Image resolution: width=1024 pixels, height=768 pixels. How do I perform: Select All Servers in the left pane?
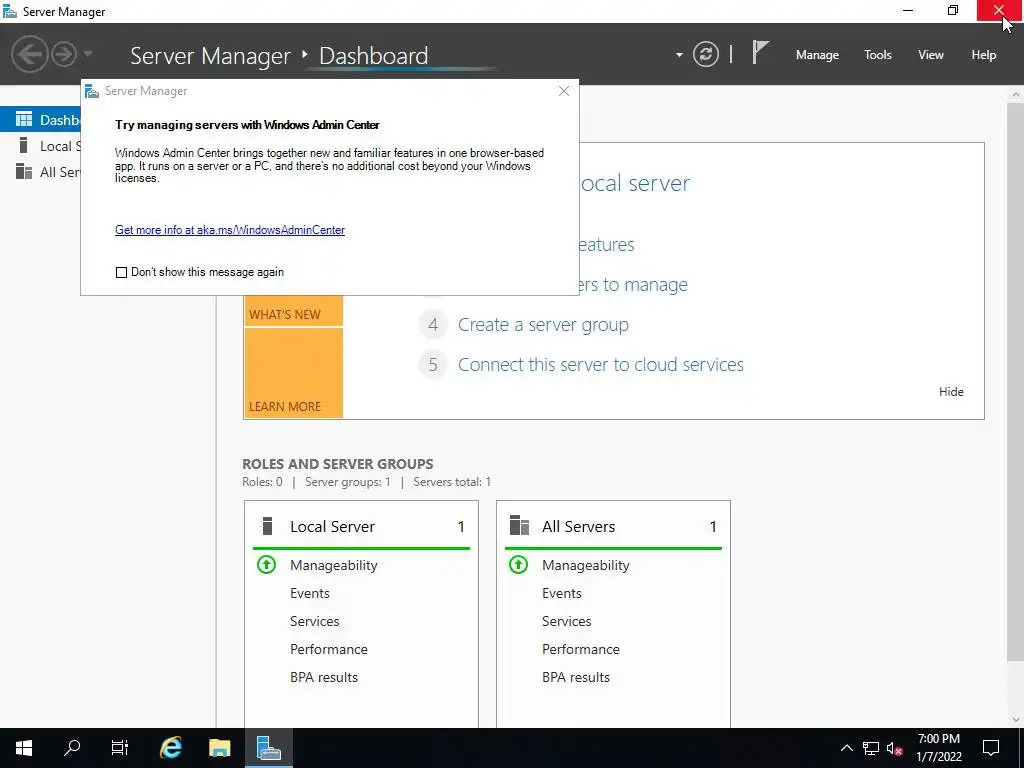click(41, 172)
